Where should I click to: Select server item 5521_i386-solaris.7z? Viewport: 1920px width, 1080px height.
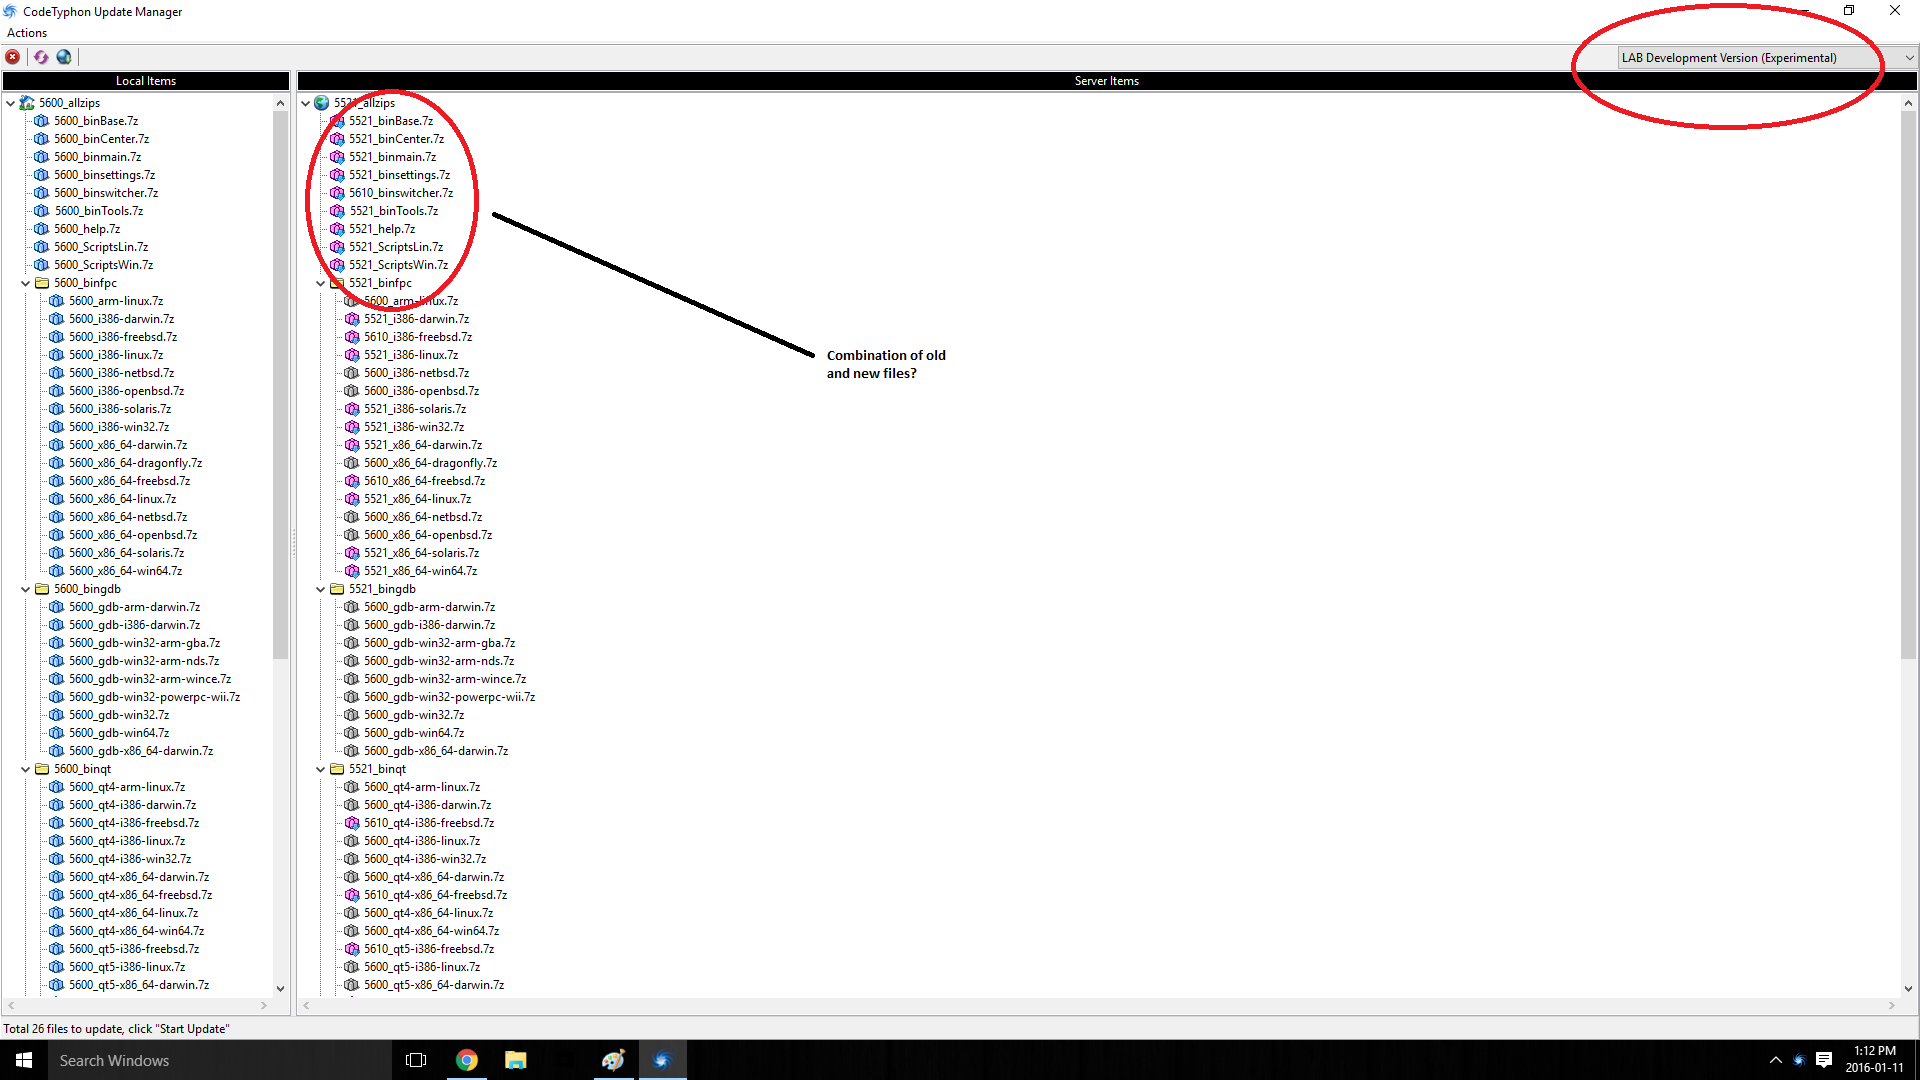[x=415, y=409]
